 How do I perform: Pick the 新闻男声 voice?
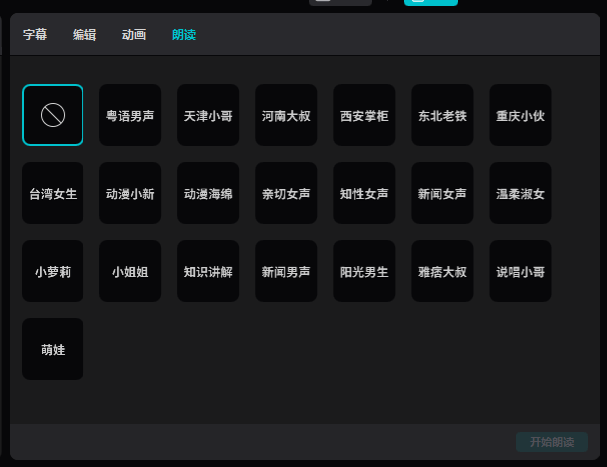286,271
